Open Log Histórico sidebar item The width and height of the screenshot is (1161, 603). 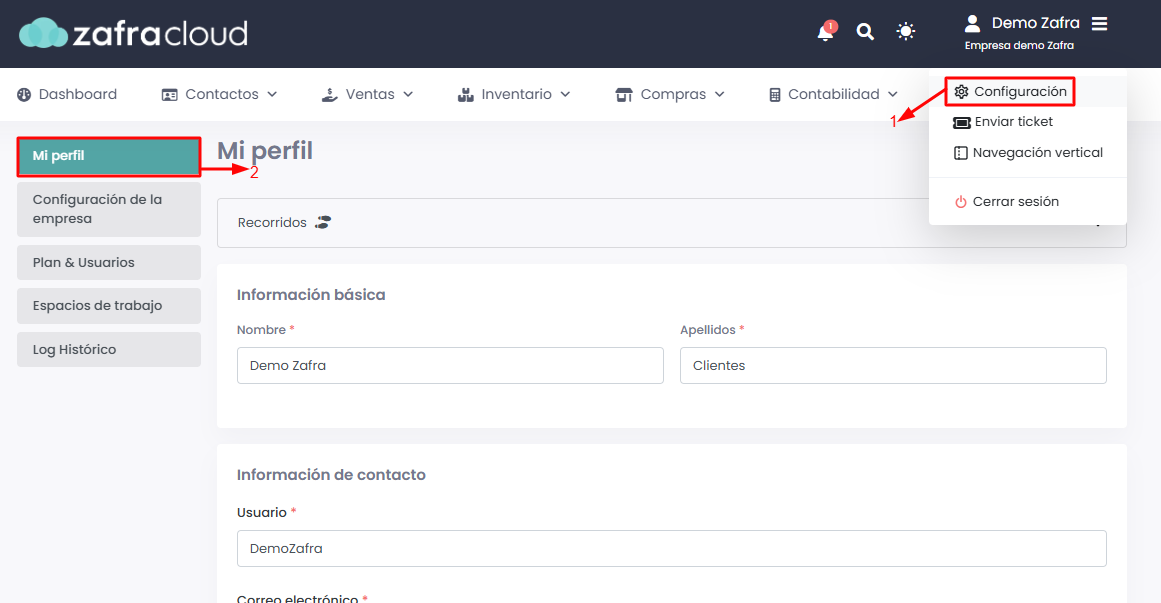click(x=109, y=350)
